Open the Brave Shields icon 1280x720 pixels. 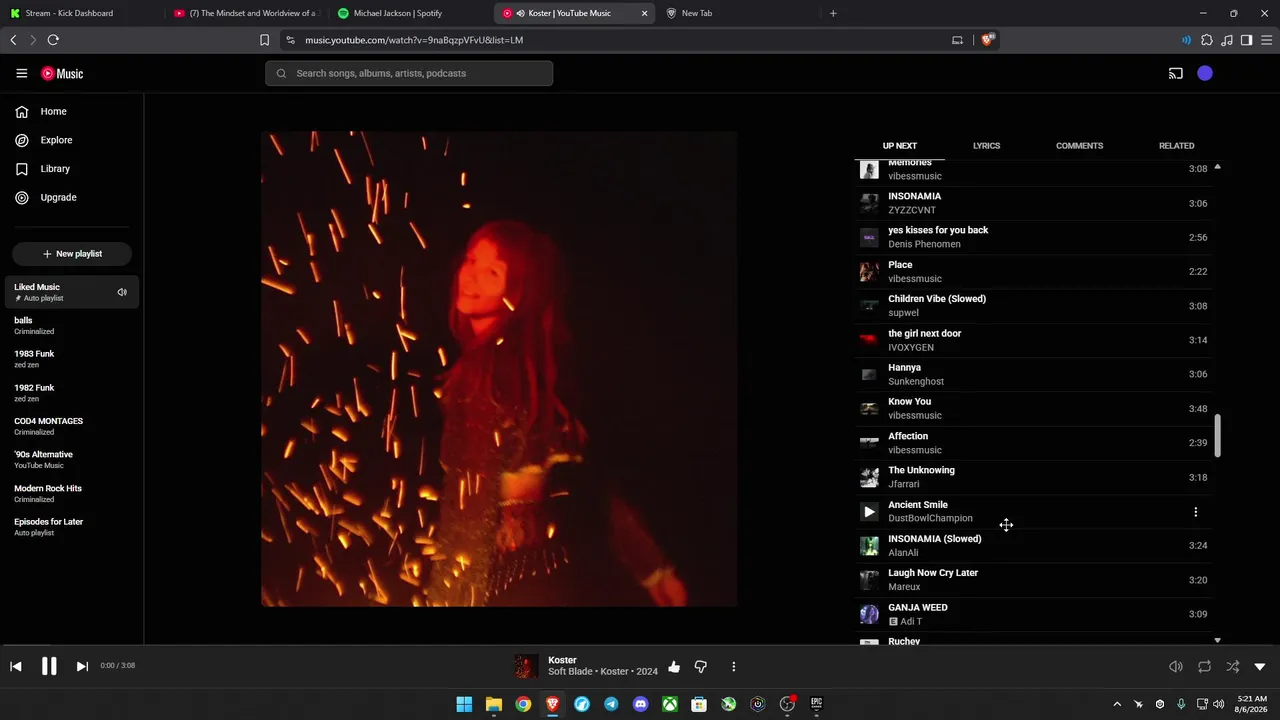[x=987, y=40]
